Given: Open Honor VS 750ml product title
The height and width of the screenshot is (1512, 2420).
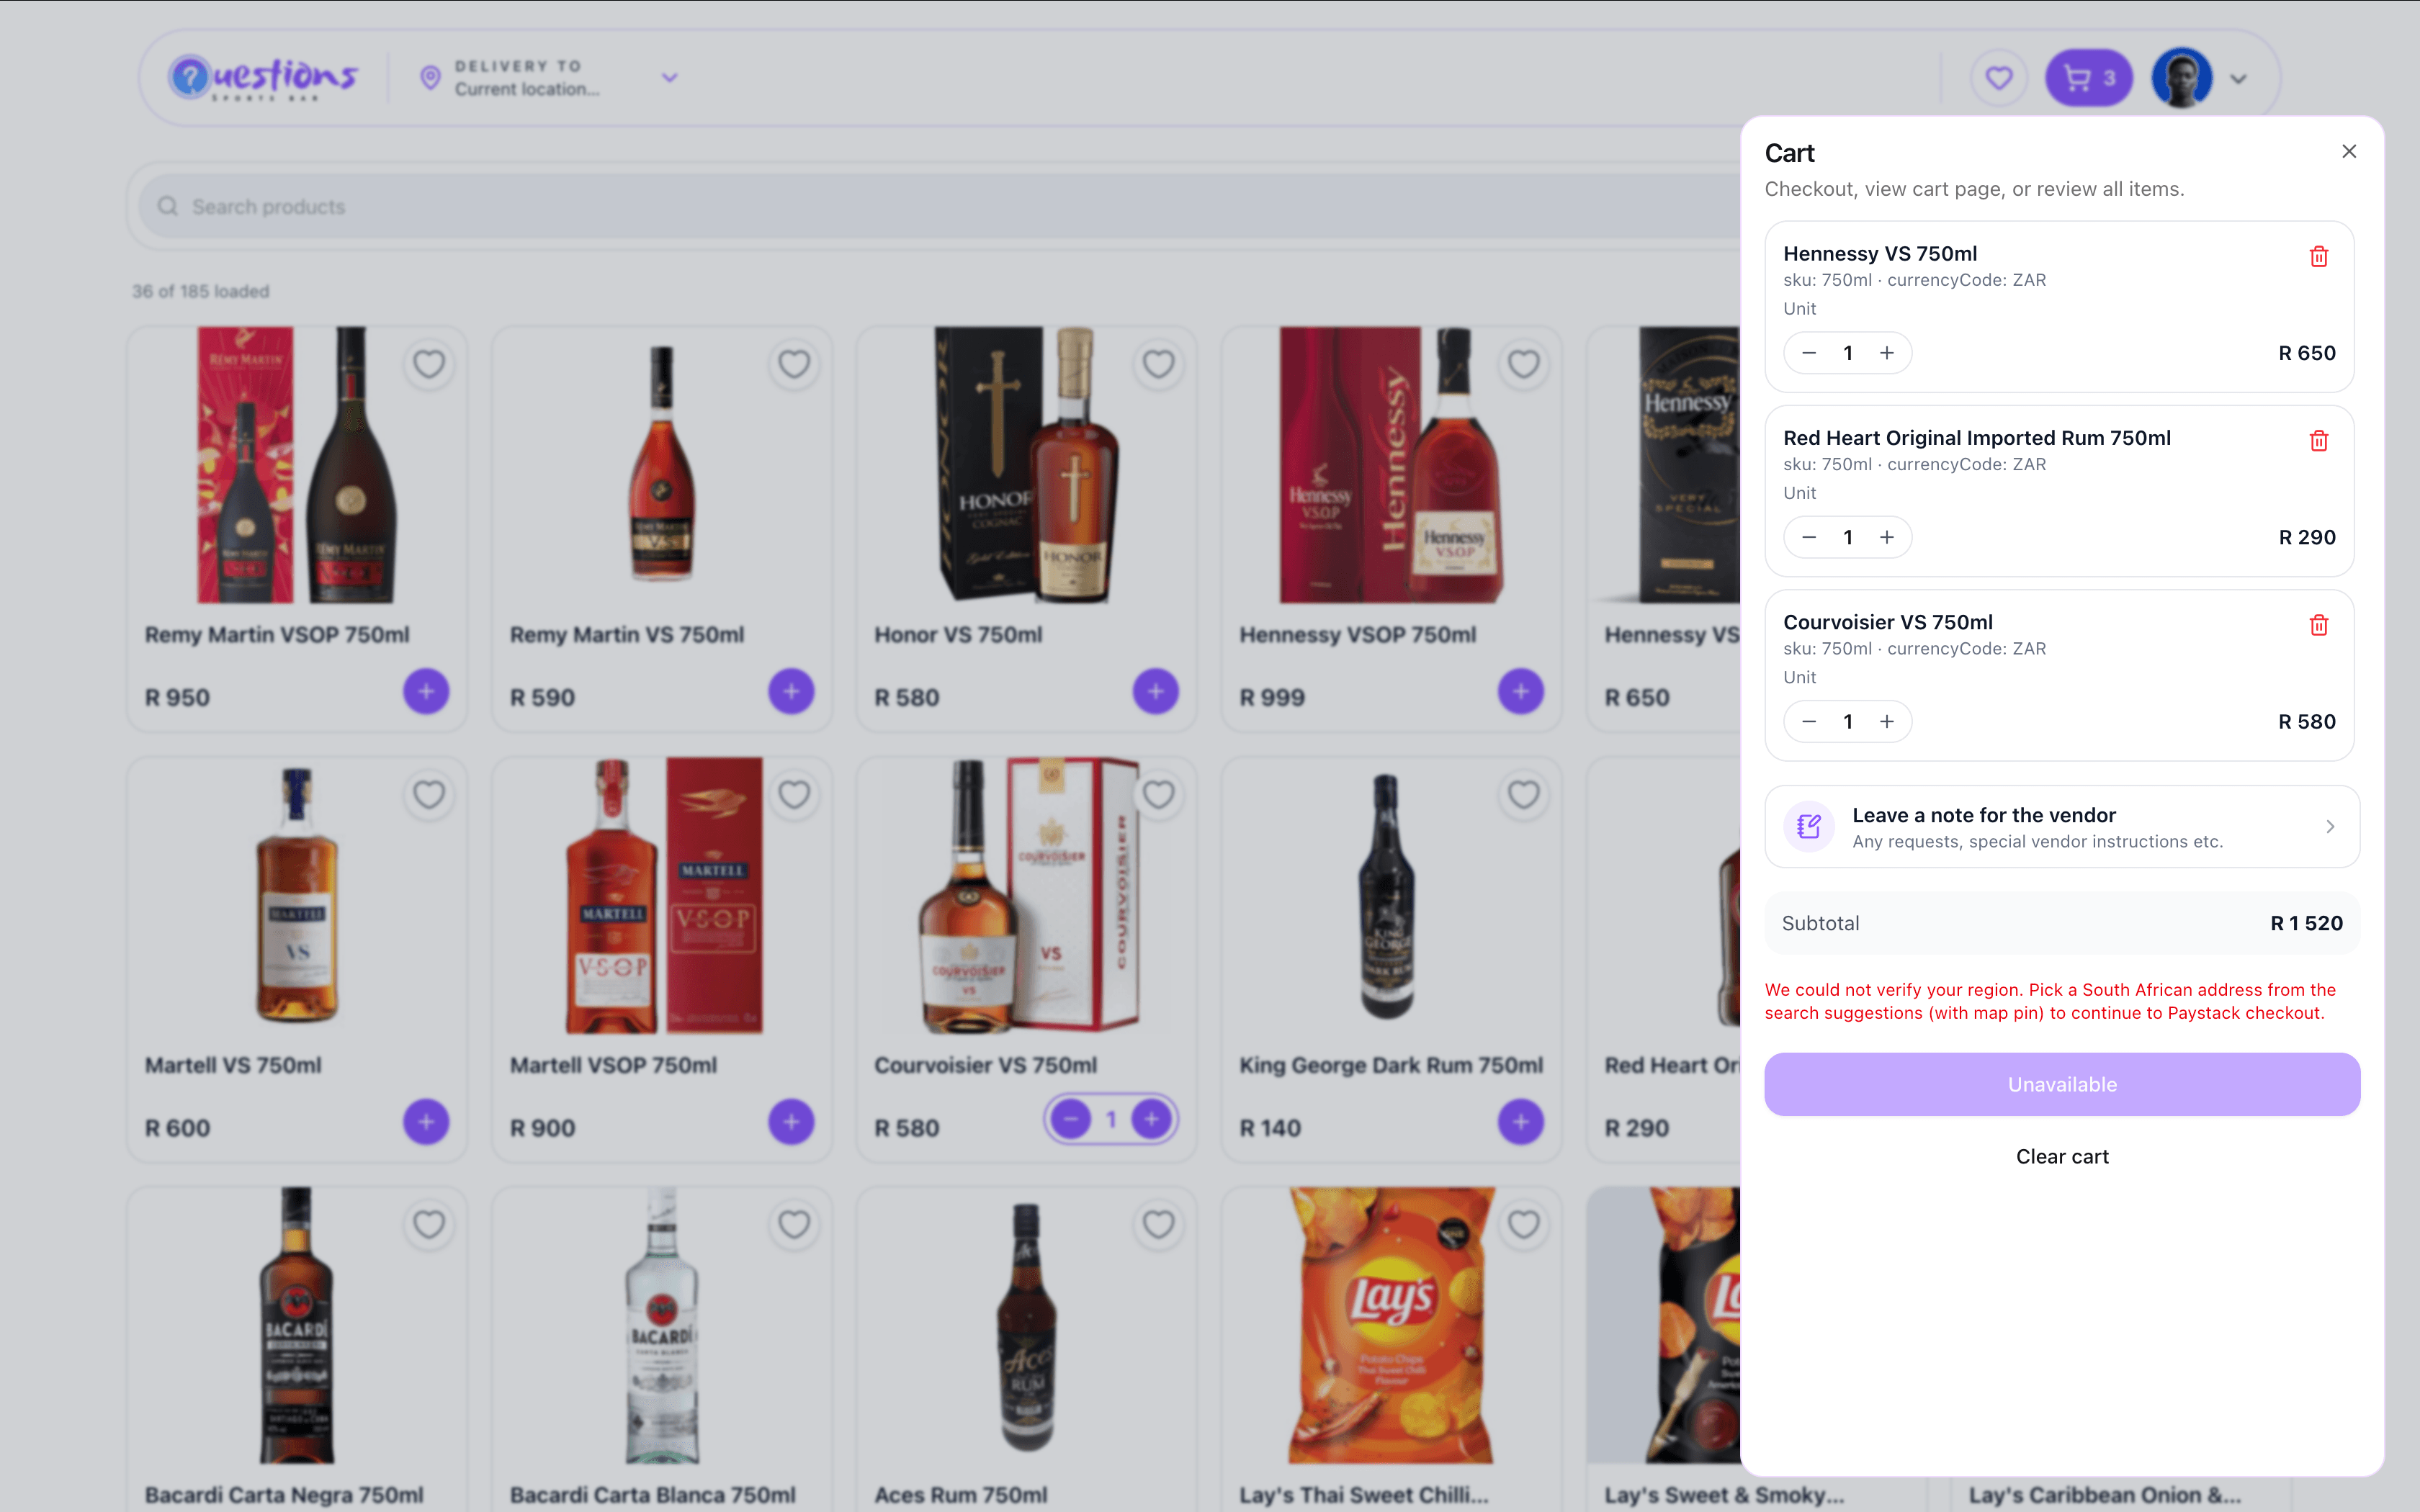Looking at the screenshot, I should point(958,635).
